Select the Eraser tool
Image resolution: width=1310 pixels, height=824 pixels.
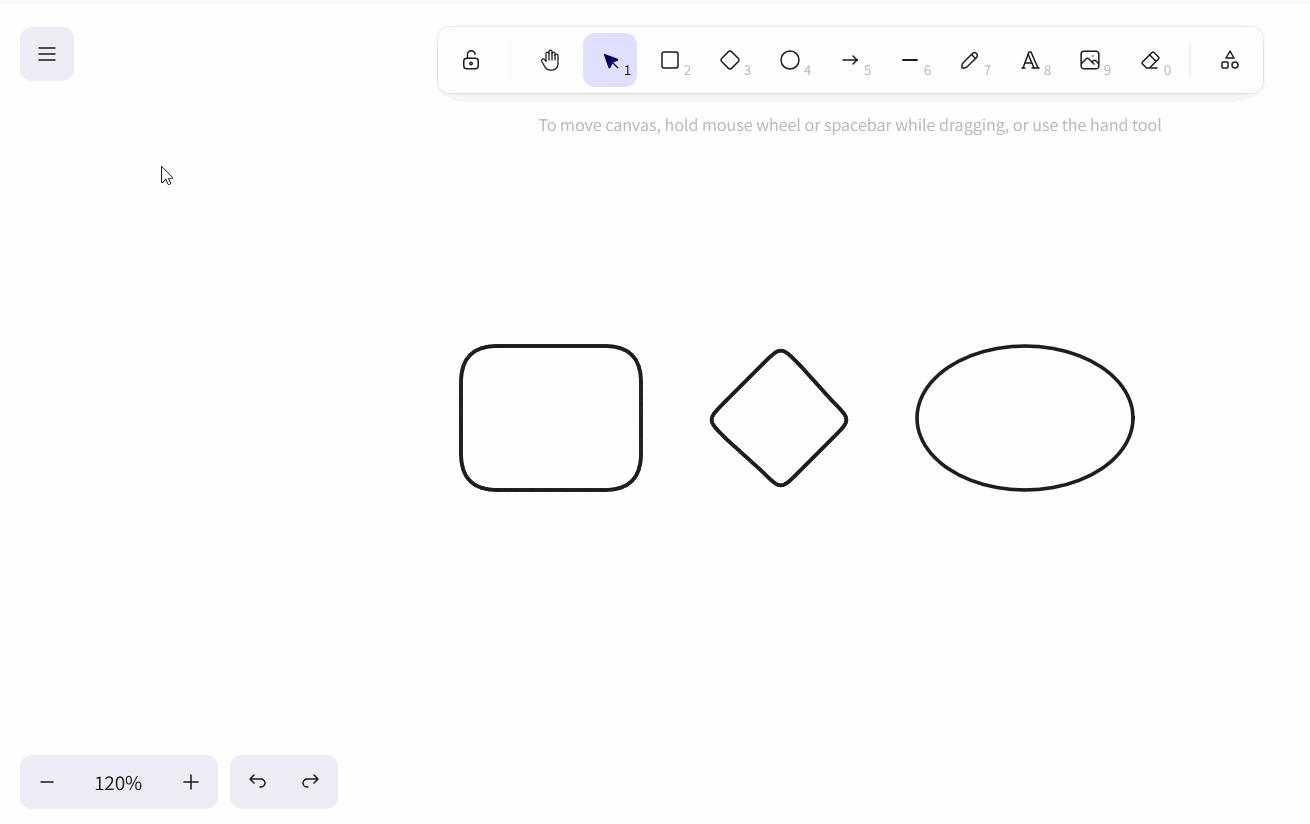[x=1150, y=60]
